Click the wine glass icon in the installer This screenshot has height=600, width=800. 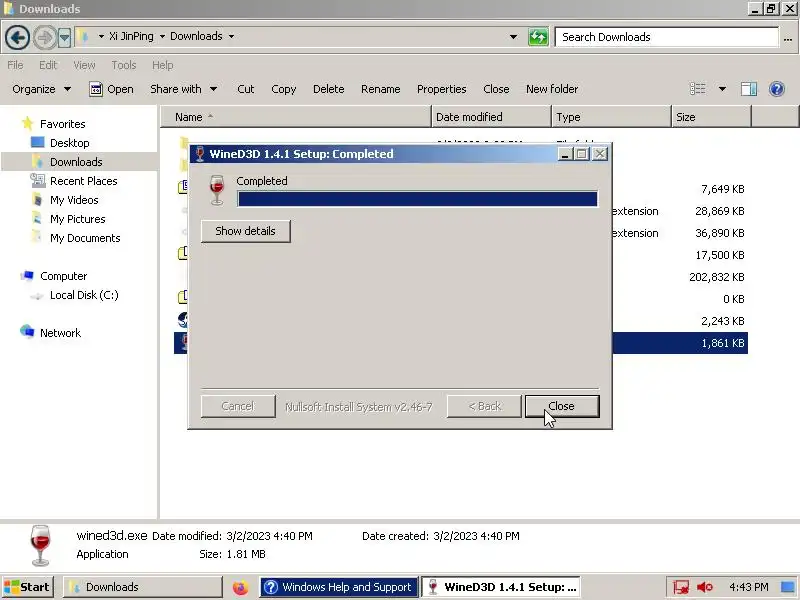pos(217,190)
